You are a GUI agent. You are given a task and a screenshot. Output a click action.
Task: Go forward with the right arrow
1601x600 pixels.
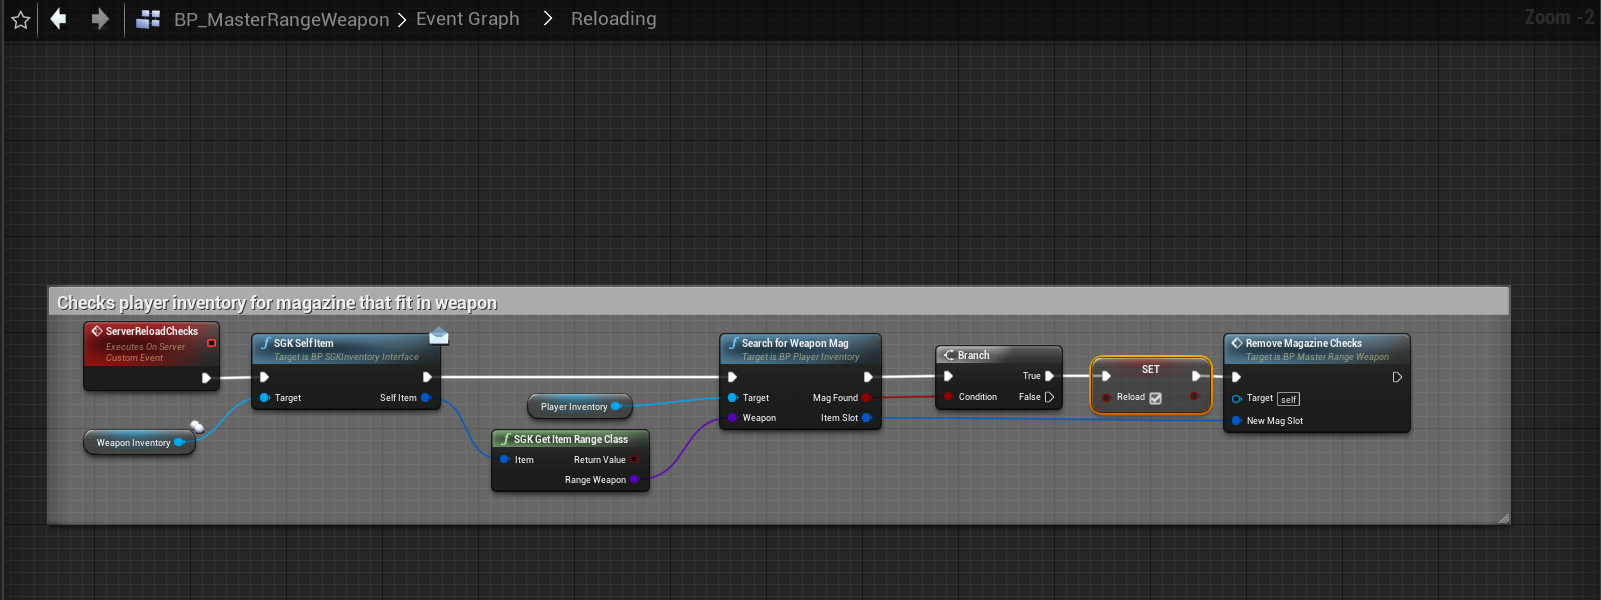point(100,19)
